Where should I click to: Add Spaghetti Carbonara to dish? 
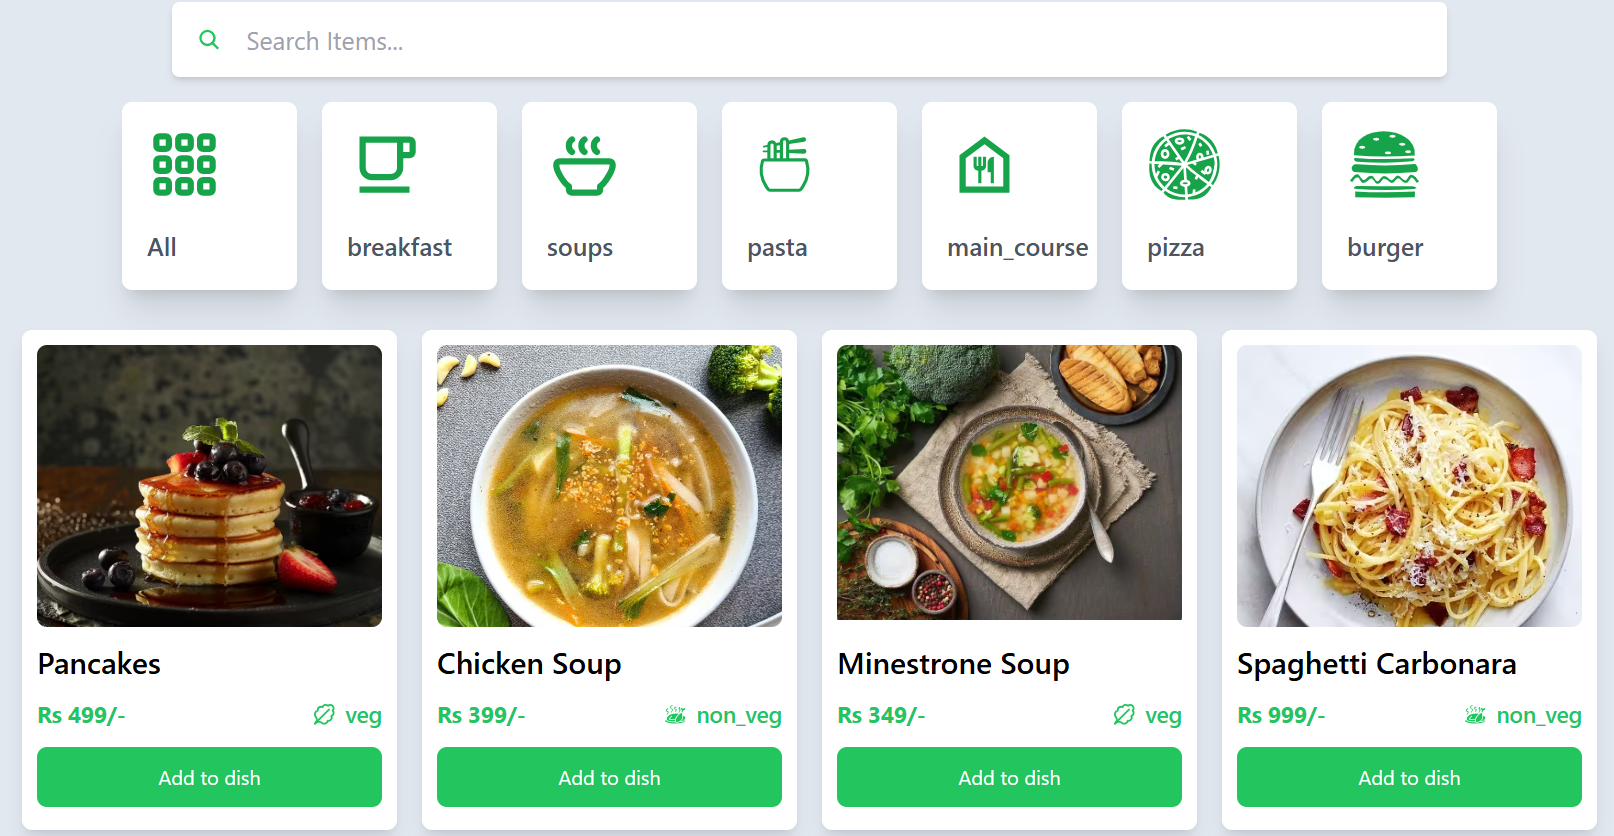click(1409, 777)
